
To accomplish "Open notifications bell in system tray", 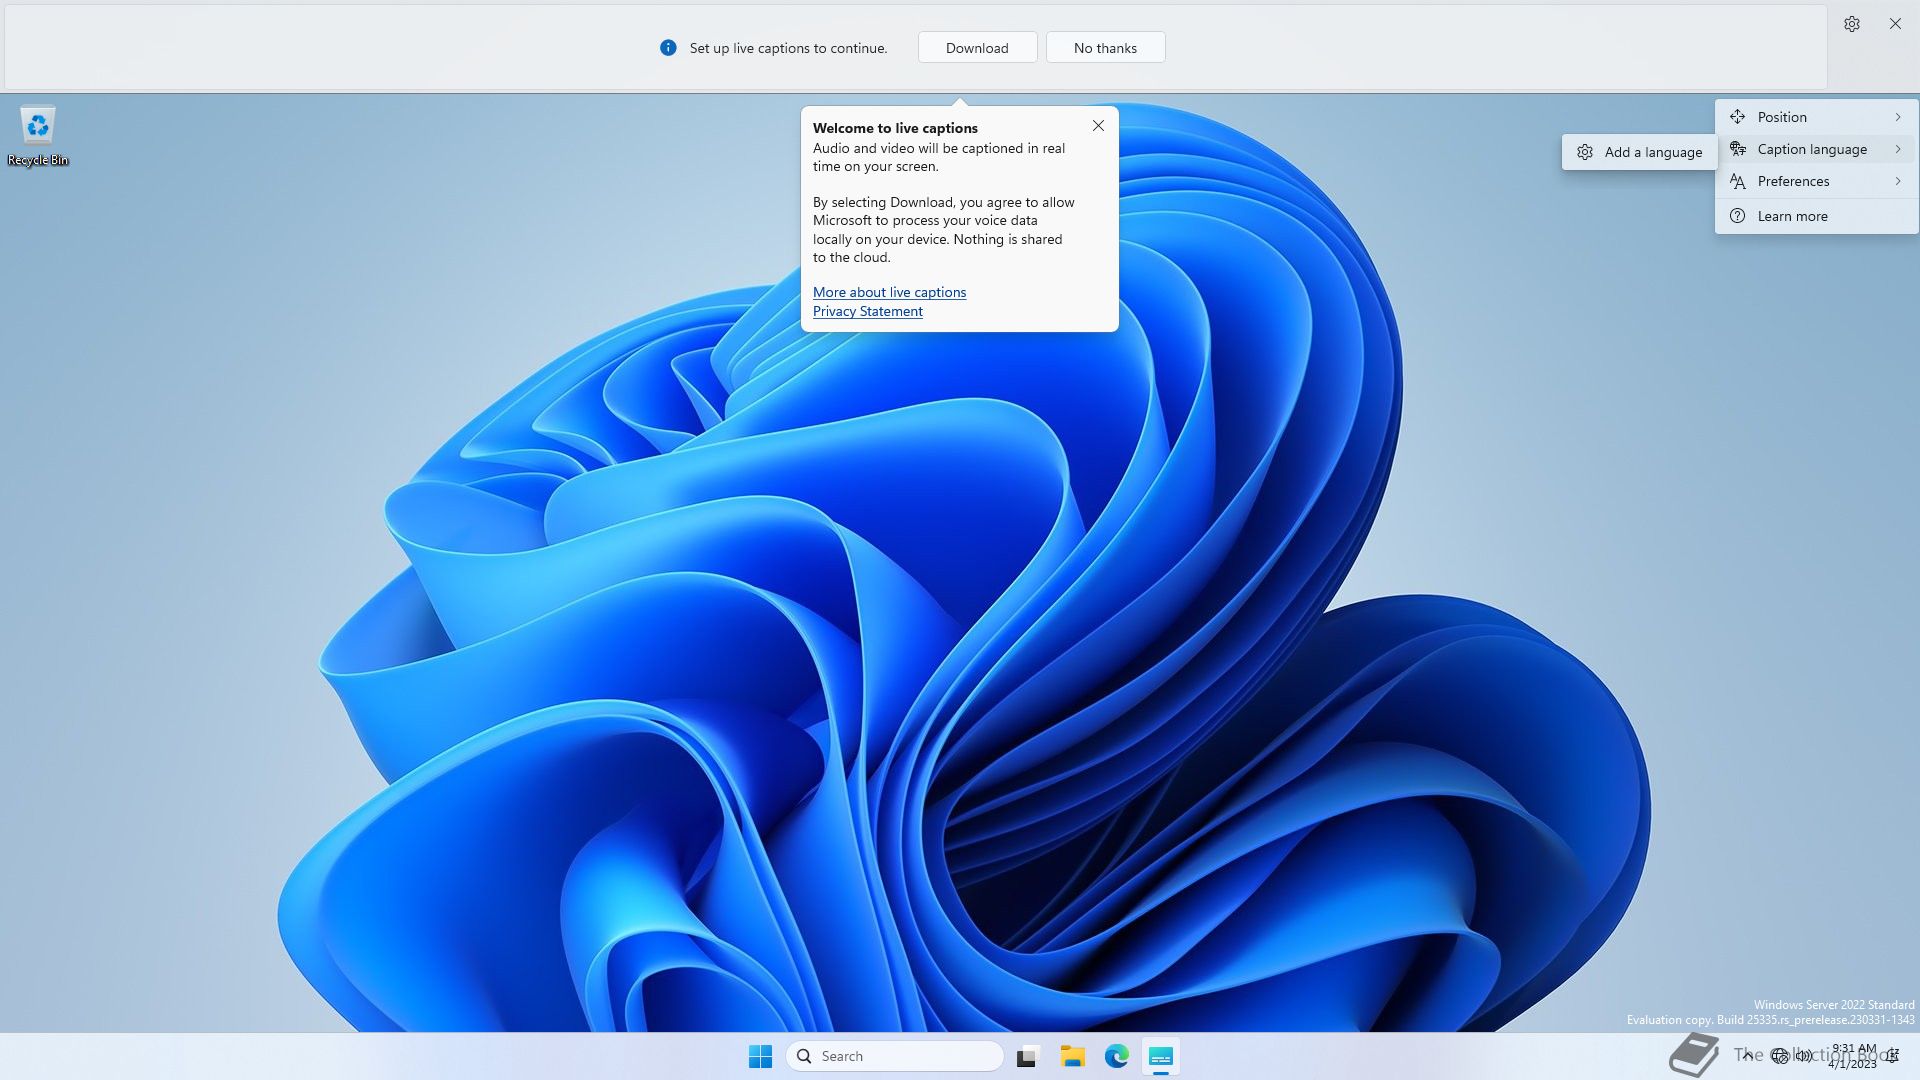I will pos(1892,1056).
